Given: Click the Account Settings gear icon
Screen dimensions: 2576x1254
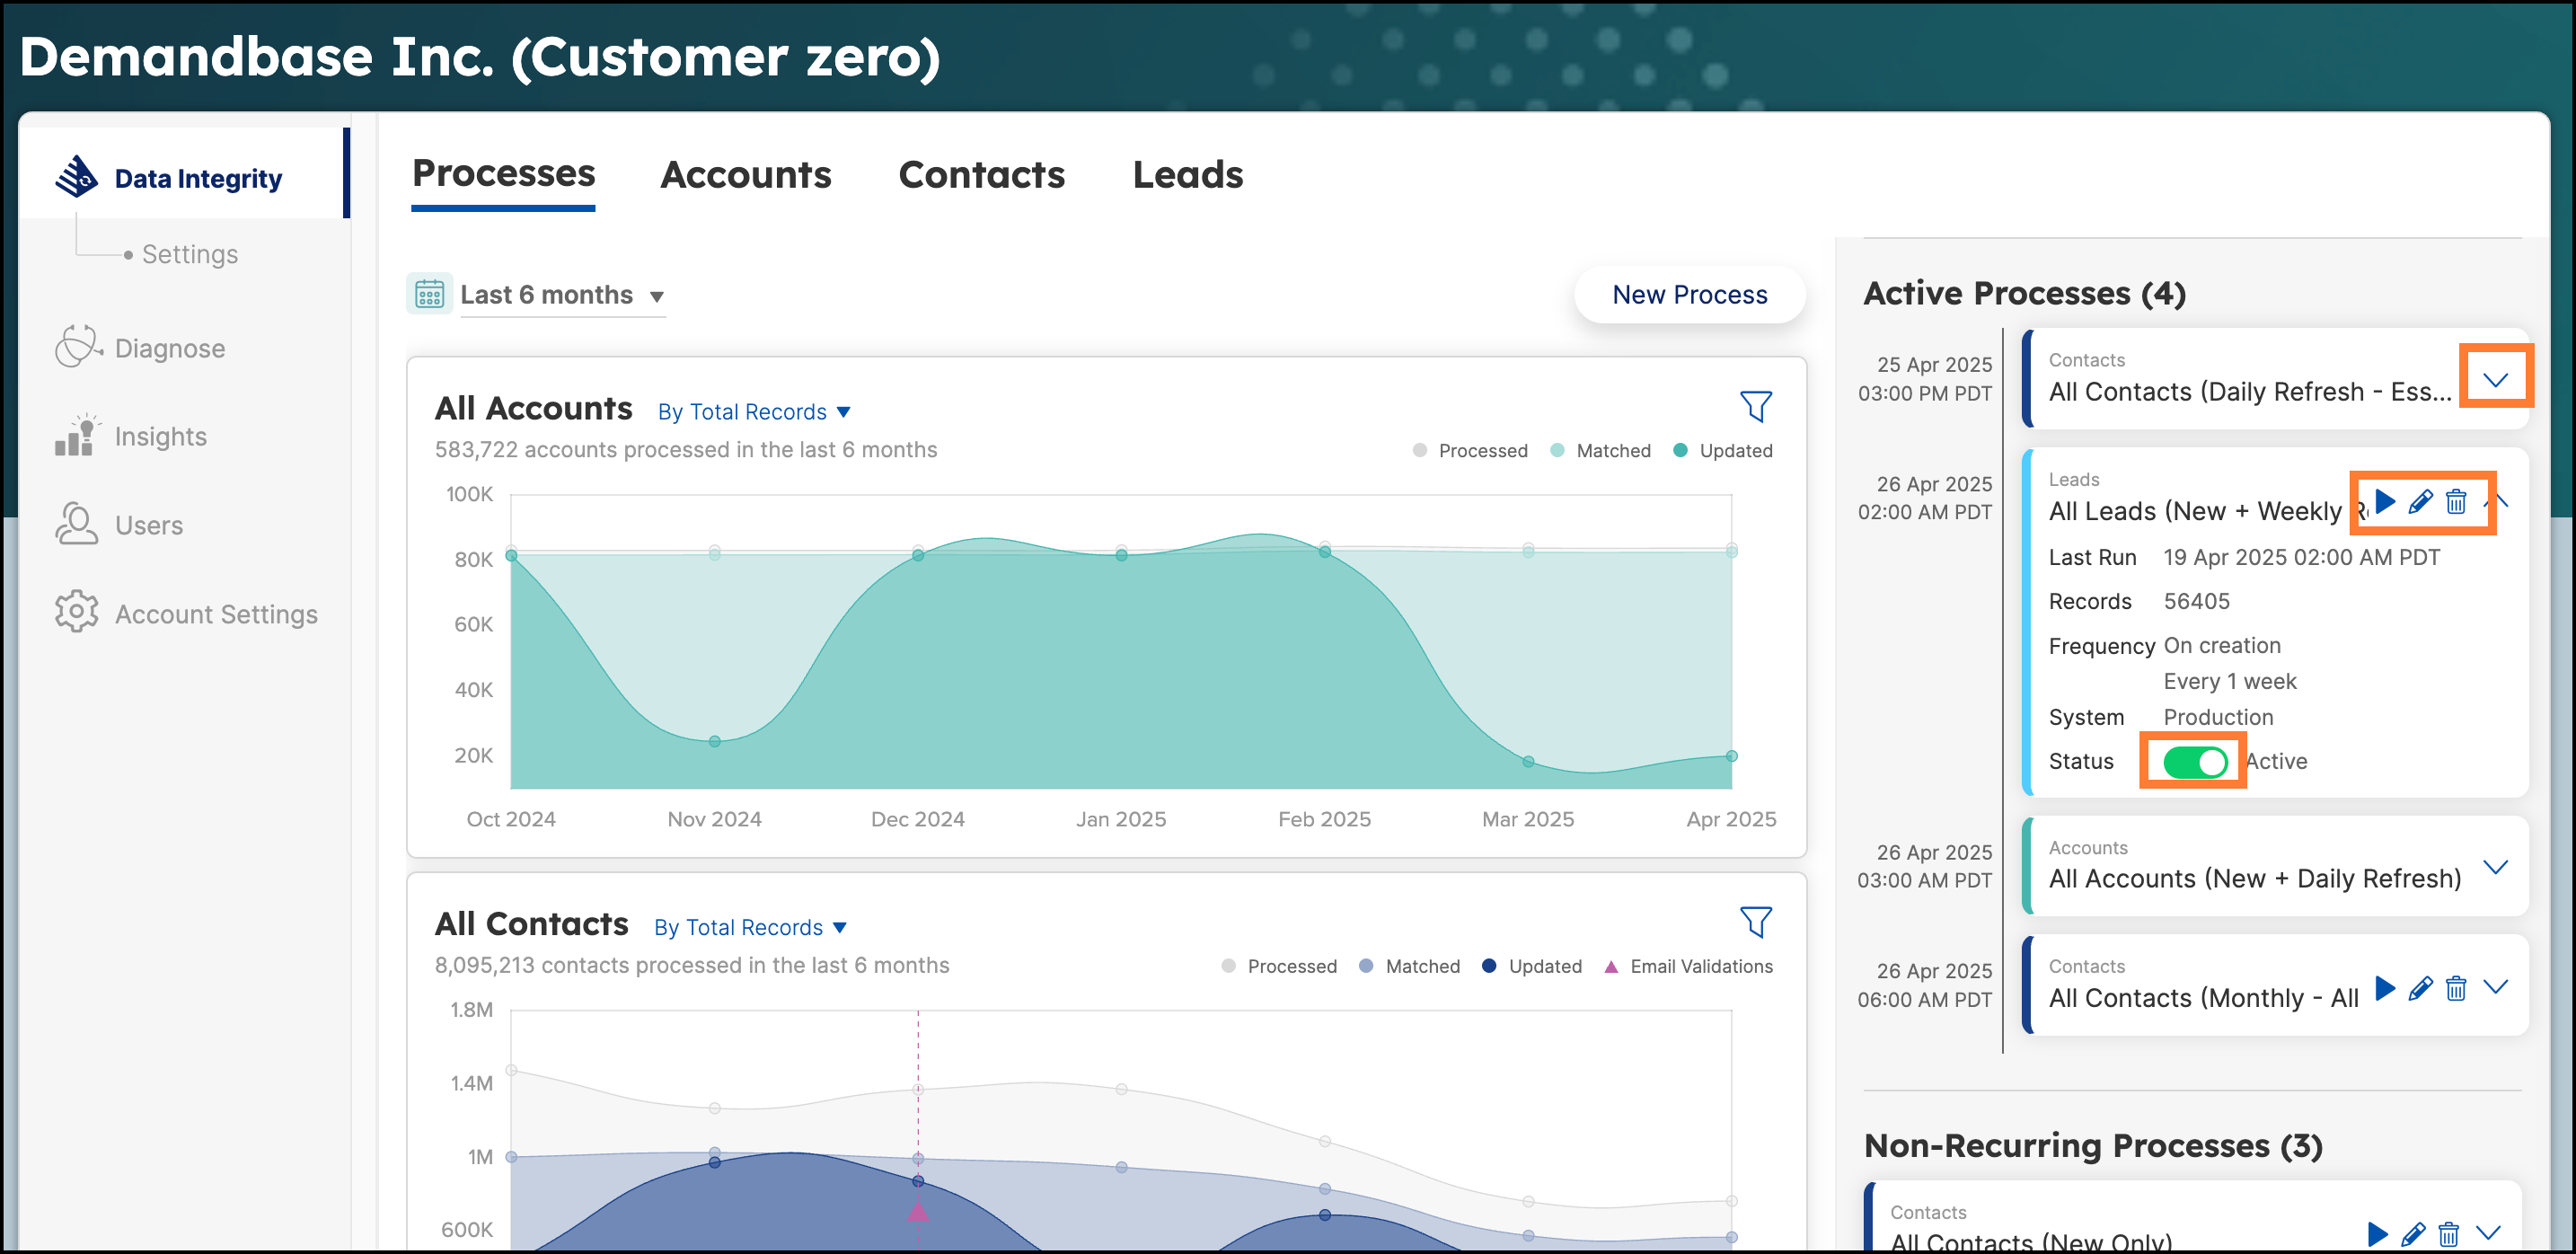Looking at the screenshot, I should tap(77, 613).
